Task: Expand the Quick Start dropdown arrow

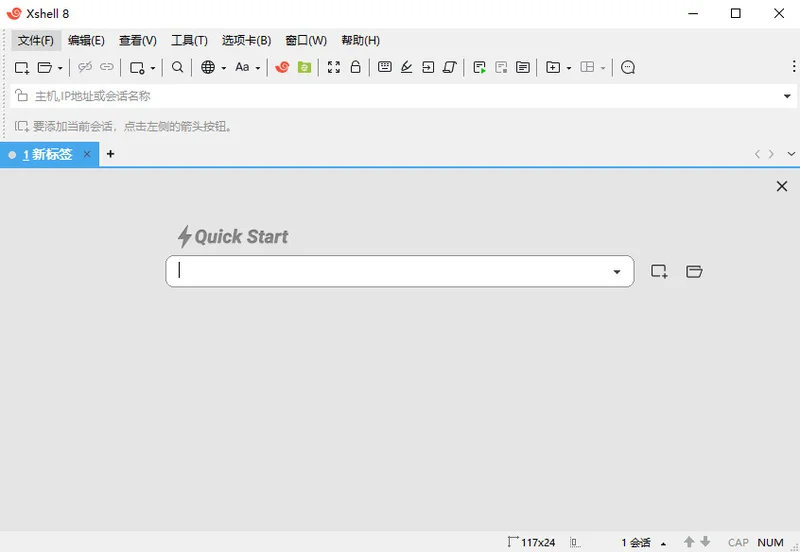Action: [617, 272]
